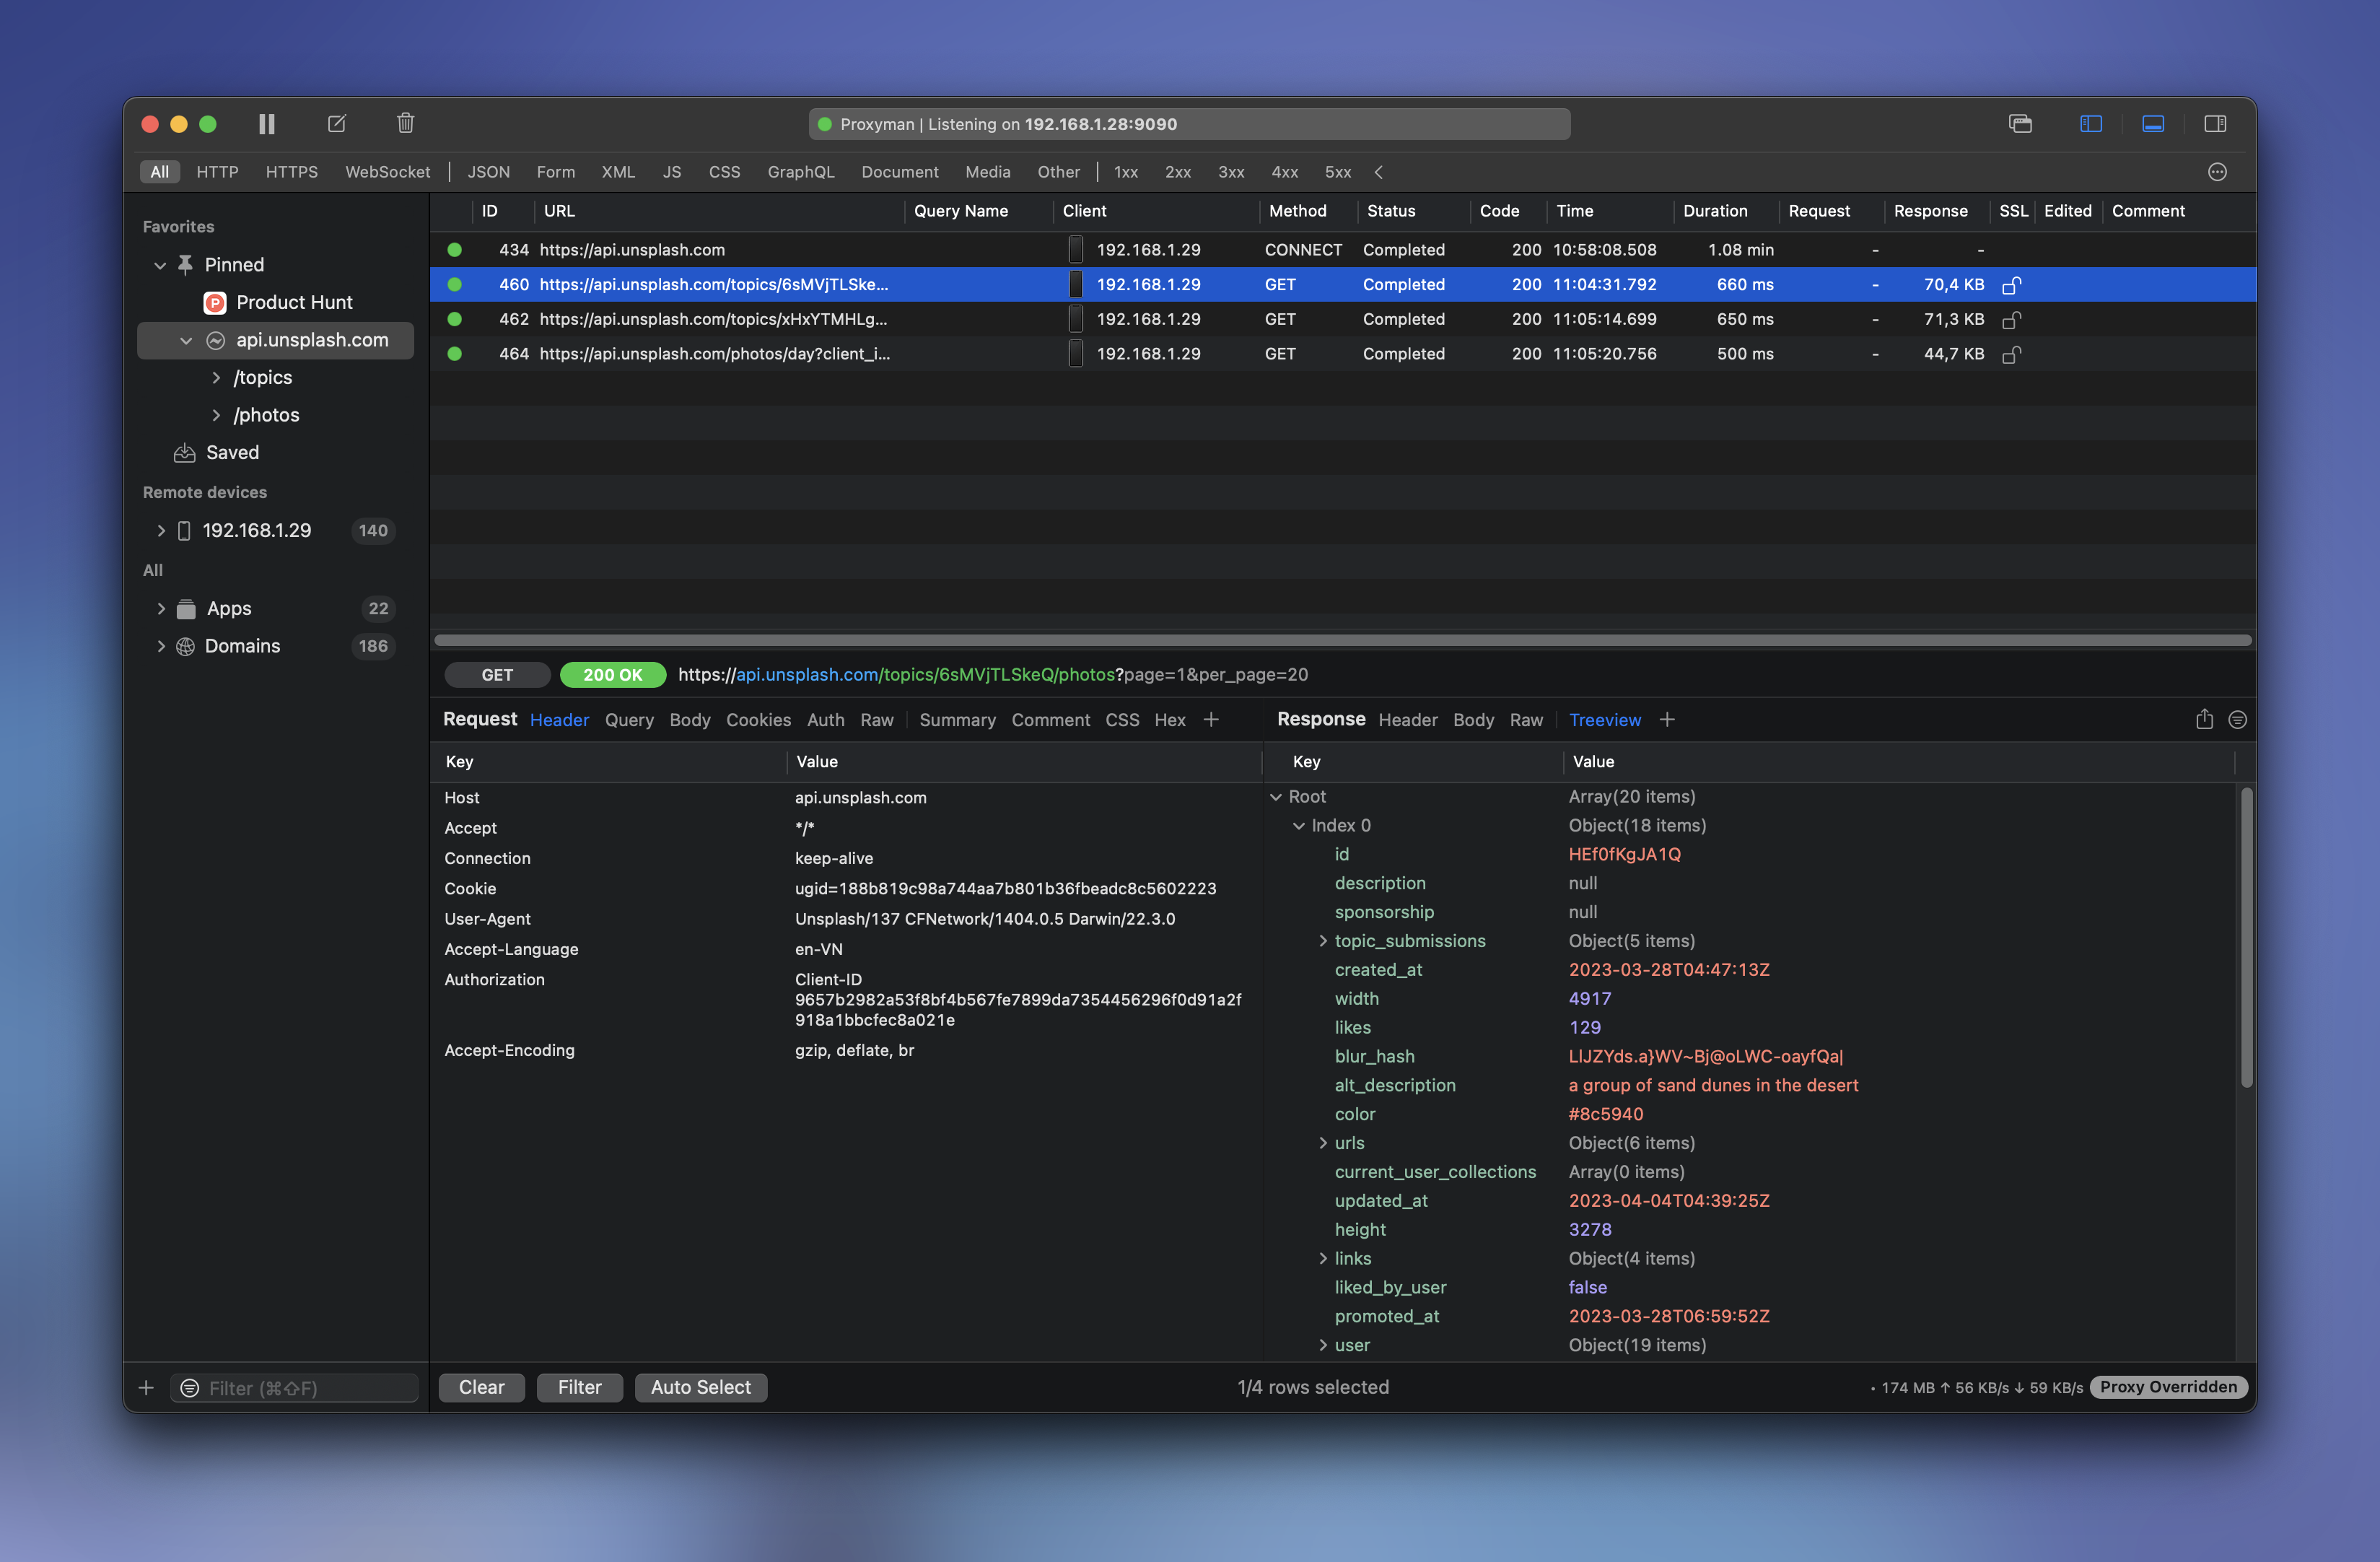Click the SSL lock icon on row 464
Image resolution: width=2380 pixels, height=1562 pixels.
[2011, 354]
